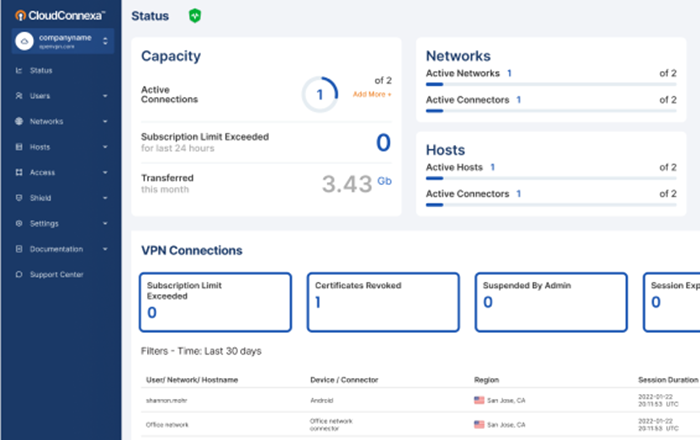Screen dimensions: 700x440
Task: Click the Users person icon in sidebar
Action: (19, 96)
